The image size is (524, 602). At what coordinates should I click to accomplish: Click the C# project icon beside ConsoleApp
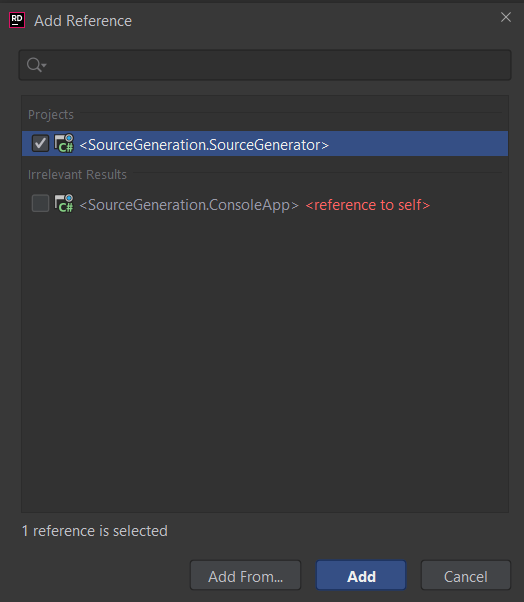tap(64, 203)
